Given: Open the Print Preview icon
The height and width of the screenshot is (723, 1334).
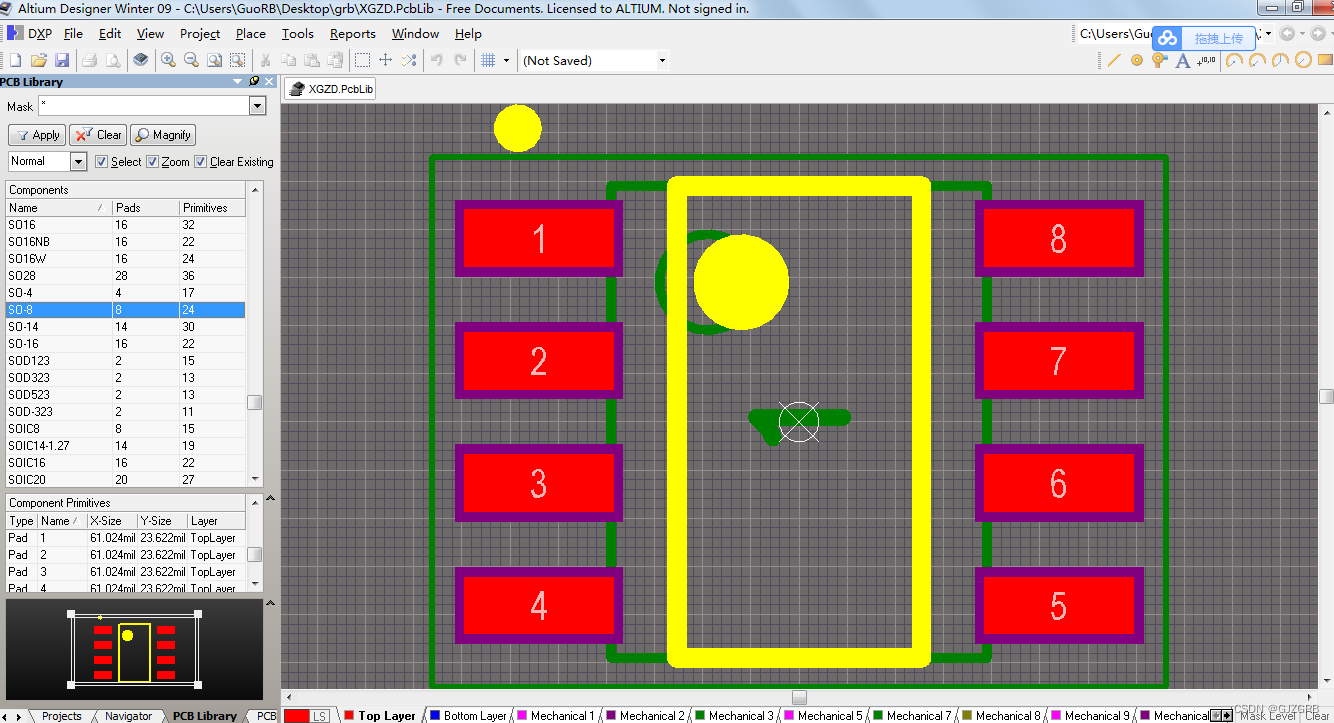Looking at the screenshot, I should click(x=113, y=59).
